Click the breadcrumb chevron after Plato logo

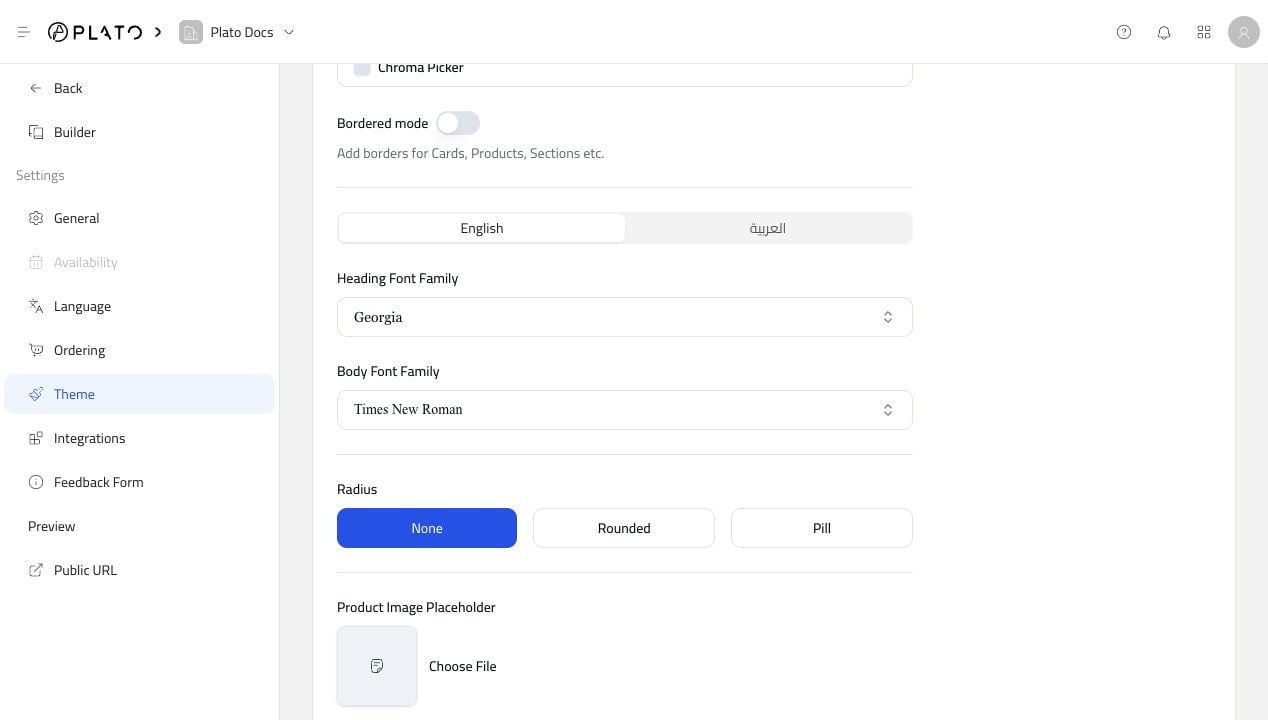[x=158, y=32]
